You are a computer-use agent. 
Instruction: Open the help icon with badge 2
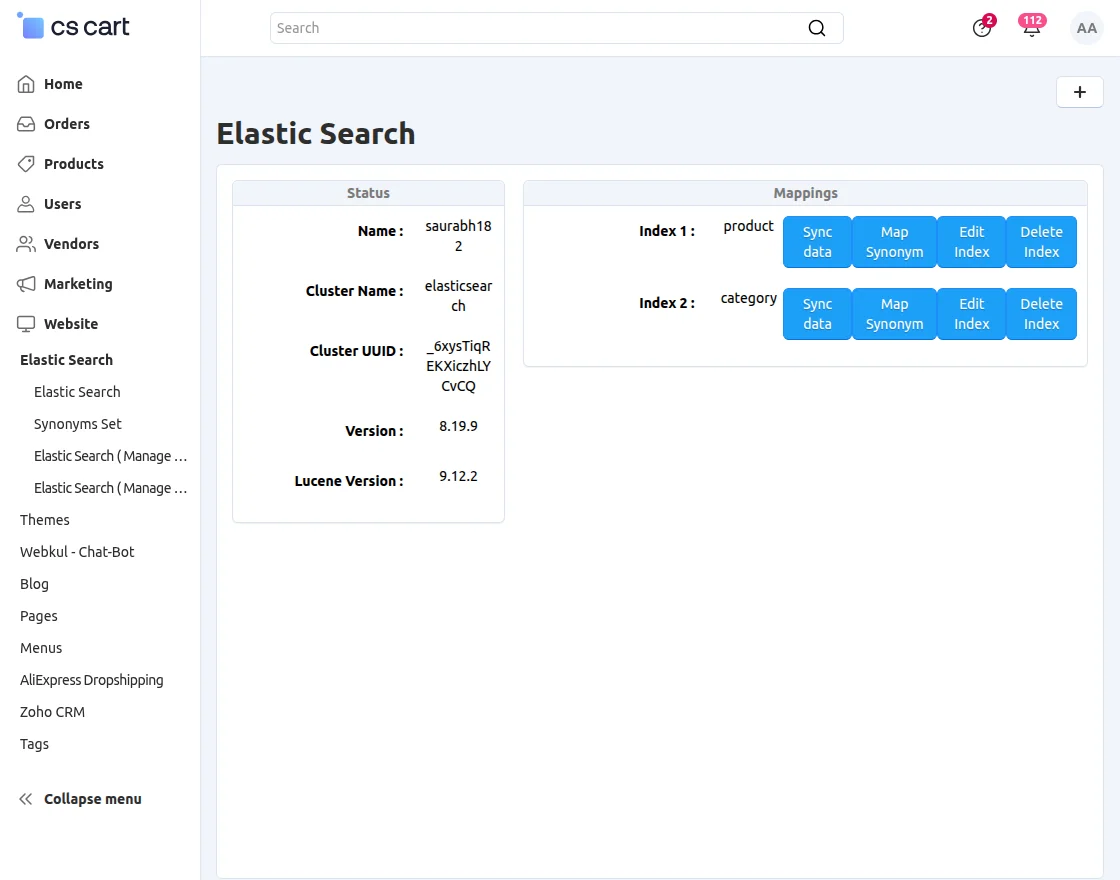pos(982,28)
